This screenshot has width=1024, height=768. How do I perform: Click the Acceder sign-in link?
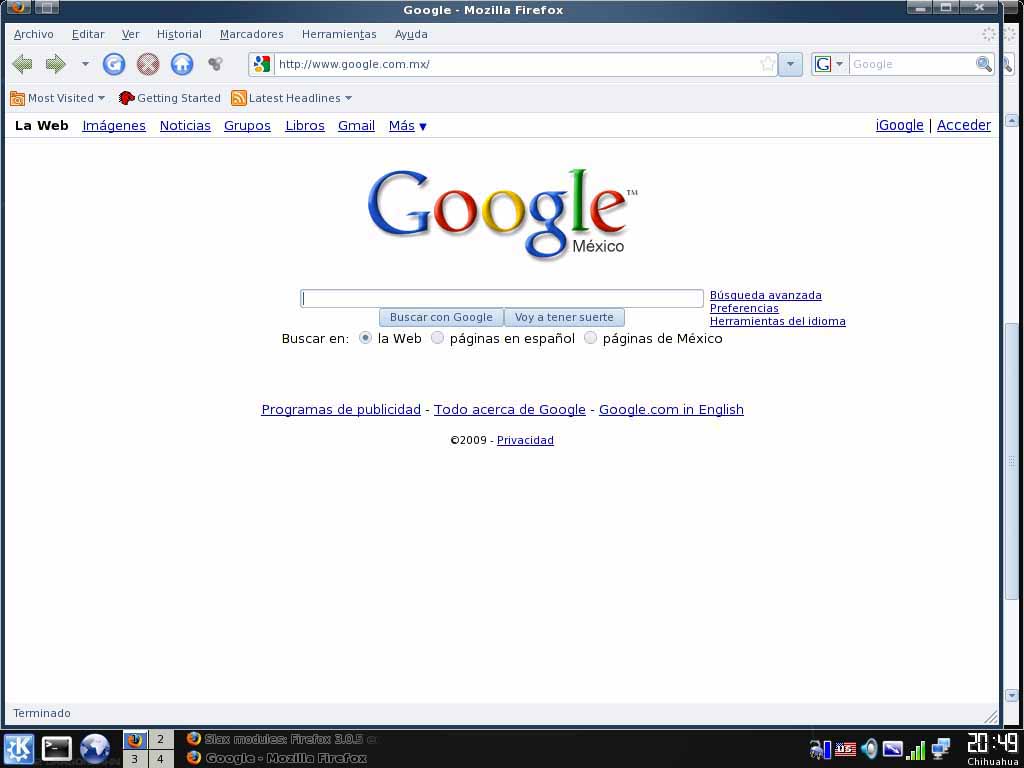[x=963, y=125]
